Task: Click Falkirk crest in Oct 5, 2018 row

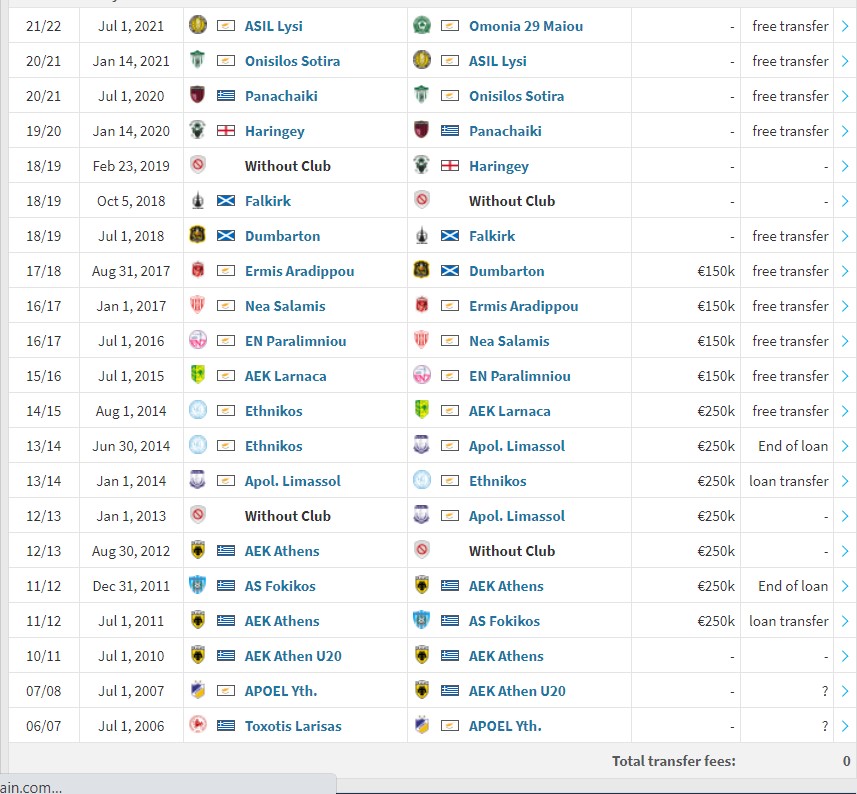Action: tap(197, 200)
